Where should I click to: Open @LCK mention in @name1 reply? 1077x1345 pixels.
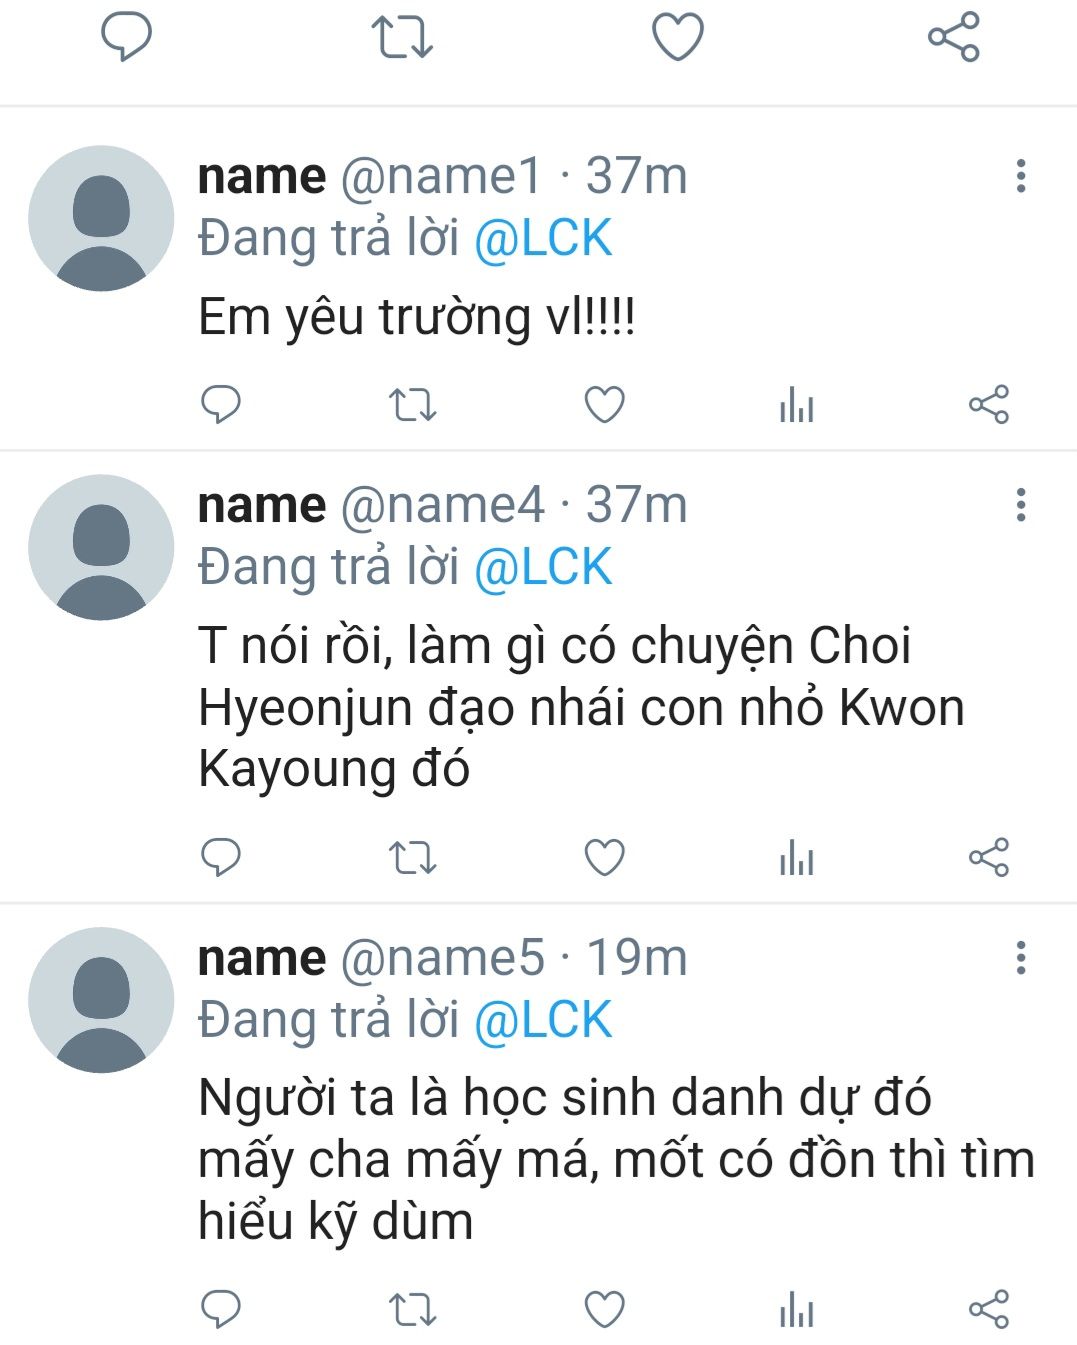tap(542, 238)
